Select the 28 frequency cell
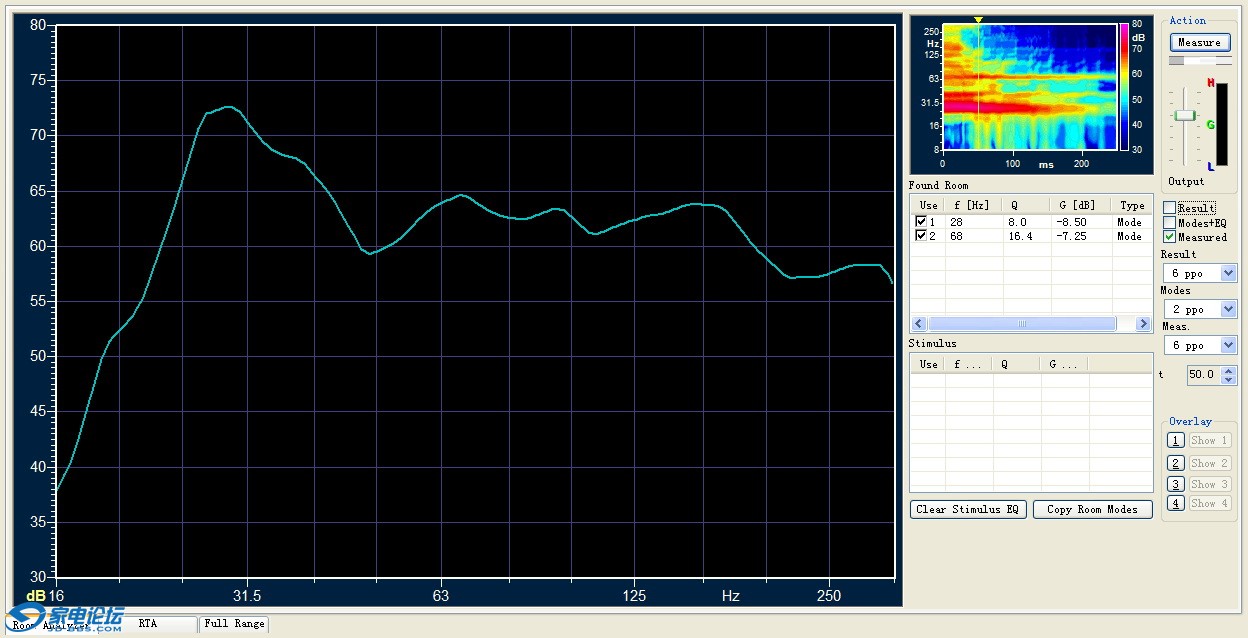This screenshot has width=1248, height=638. point(973,222)
